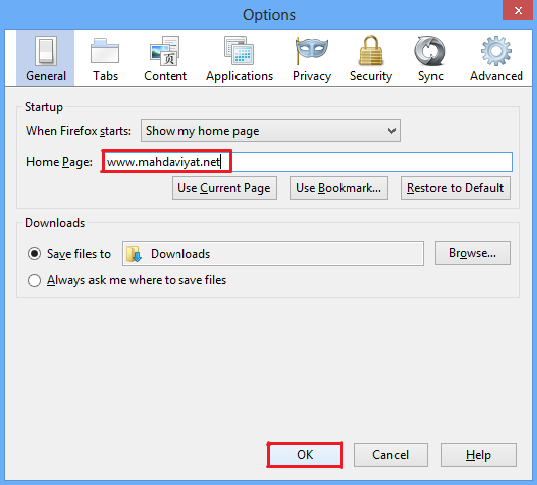The width and height of the screenshot is (537, 485).
Task: Click Browse... to choose download folder
Action: pyautogui.click(x=473, y=253)
